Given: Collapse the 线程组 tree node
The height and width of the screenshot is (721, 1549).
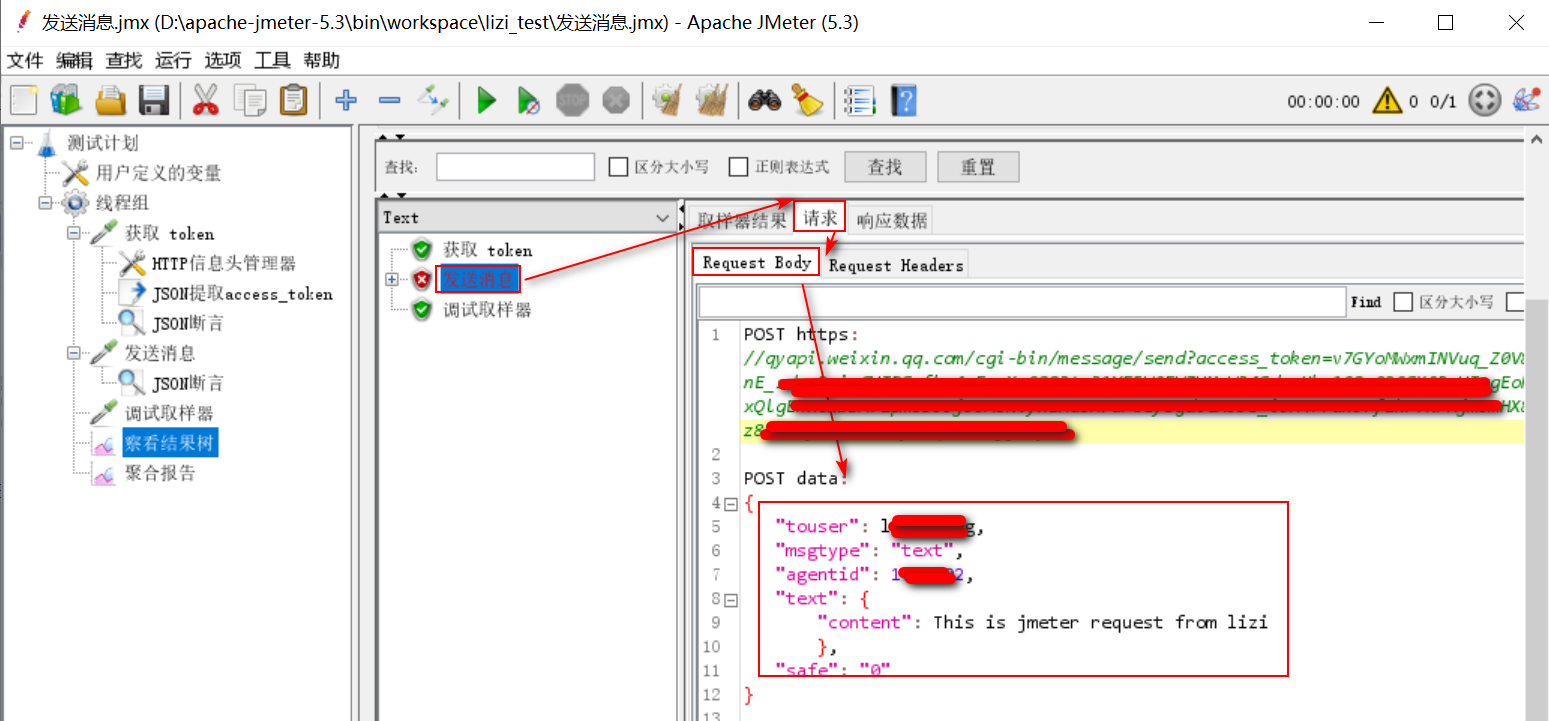Looking at the screenshot, I should [x=45, y=204].
